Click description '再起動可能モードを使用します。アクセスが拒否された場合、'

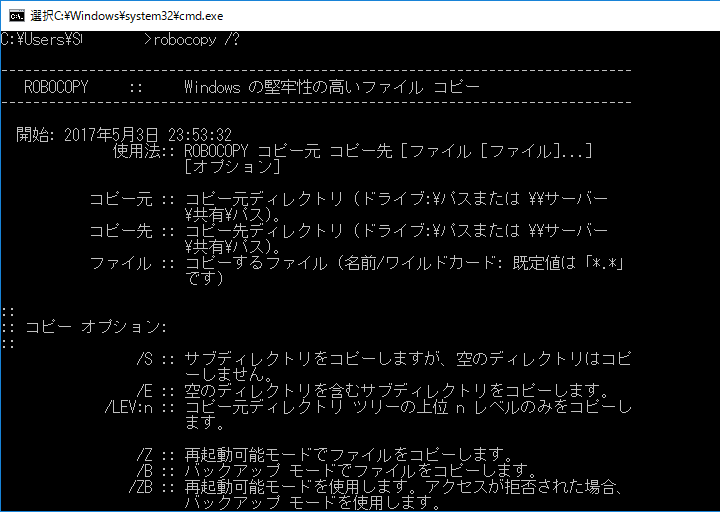coord(404,487)
